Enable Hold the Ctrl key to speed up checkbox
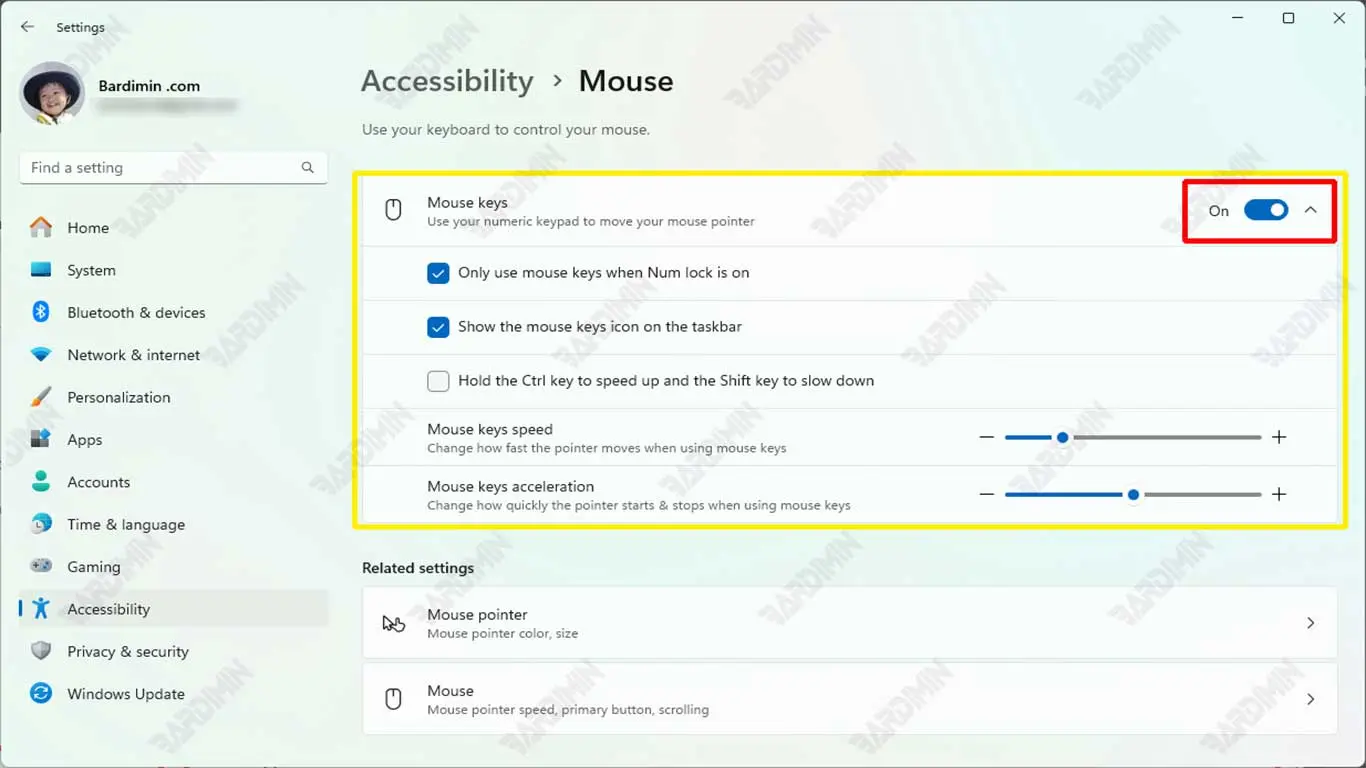 point(438,381)
